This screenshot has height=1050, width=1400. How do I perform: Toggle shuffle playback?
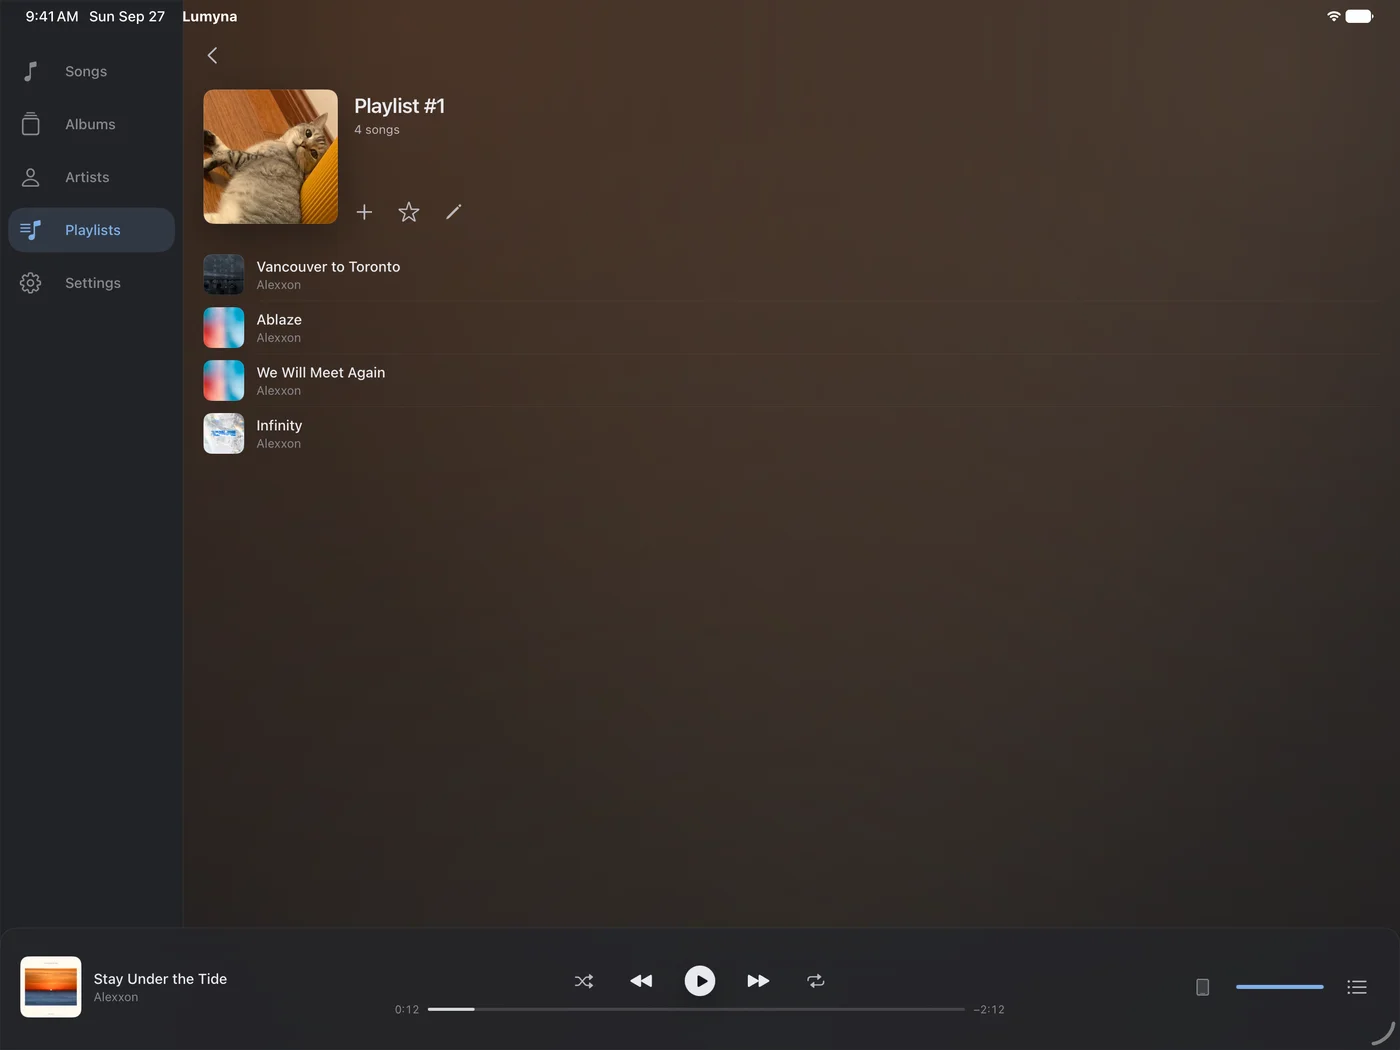pos(584,981)
